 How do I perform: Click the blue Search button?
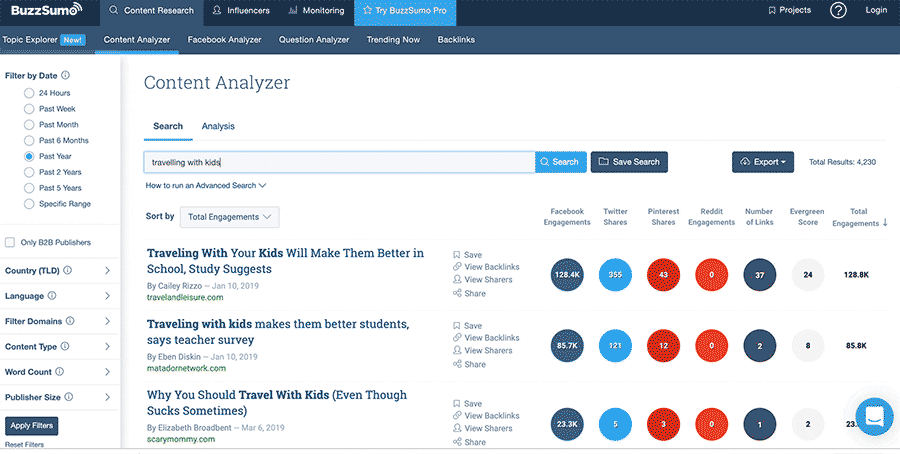tap(561, 162)
